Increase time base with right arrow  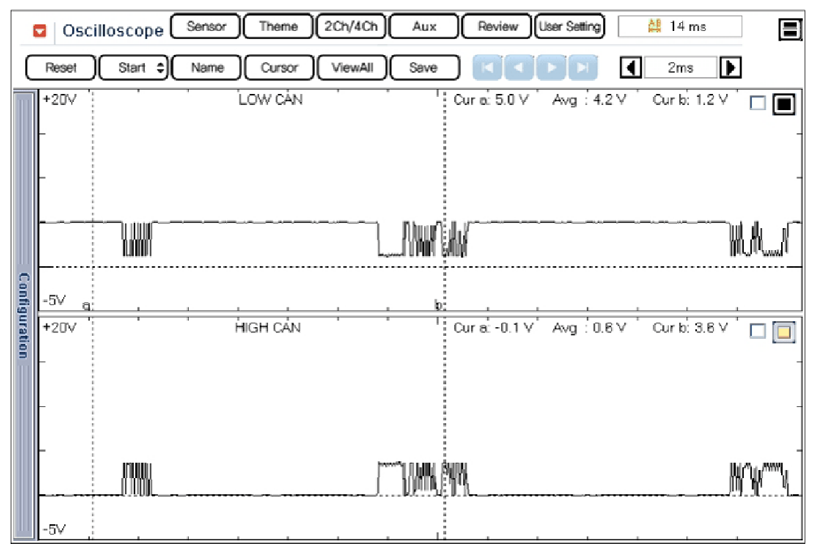click(x=731, y=68)
